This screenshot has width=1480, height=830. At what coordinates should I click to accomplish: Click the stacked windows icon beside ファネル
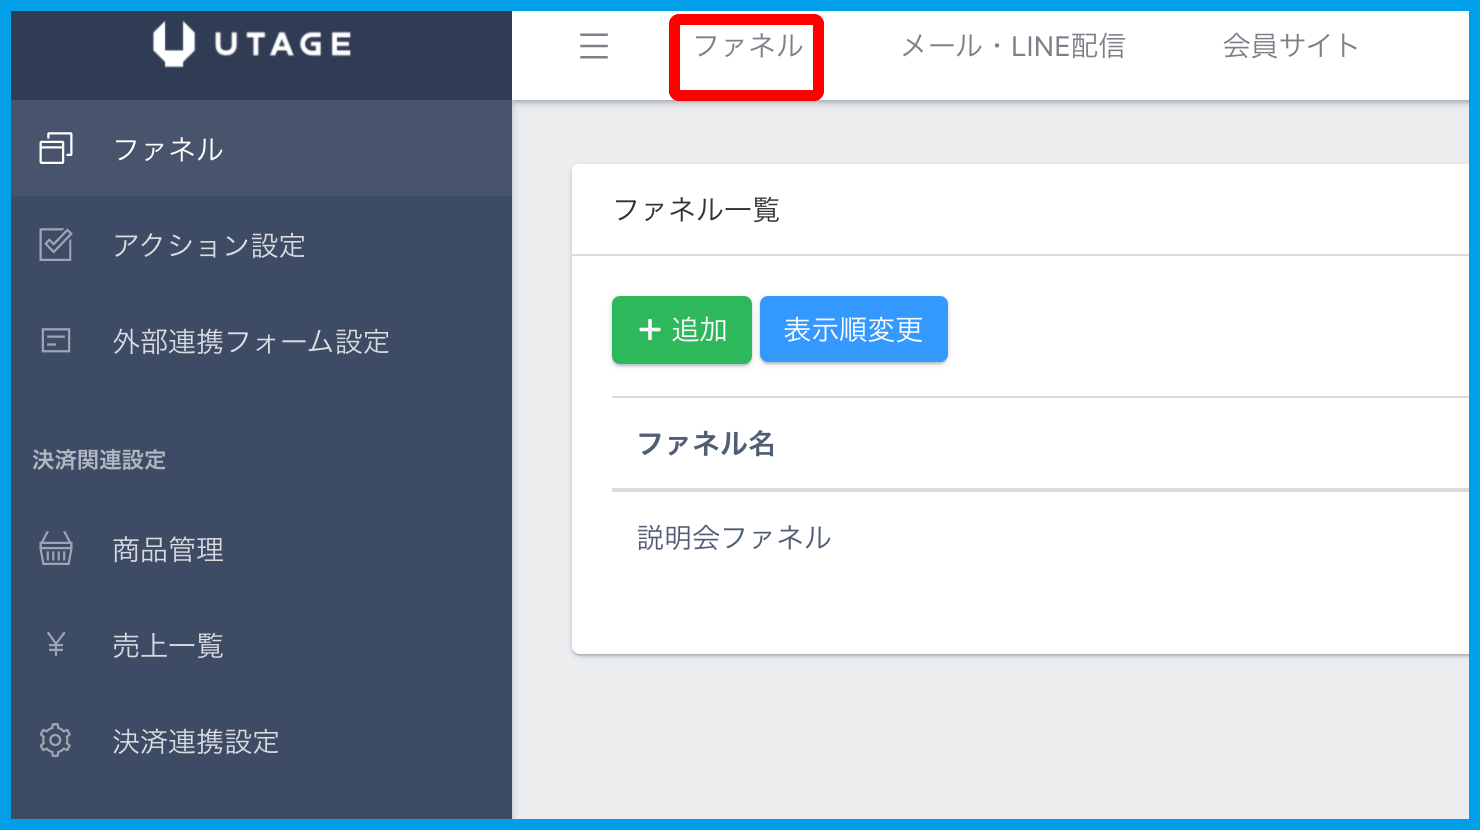[x=56, y=149]
